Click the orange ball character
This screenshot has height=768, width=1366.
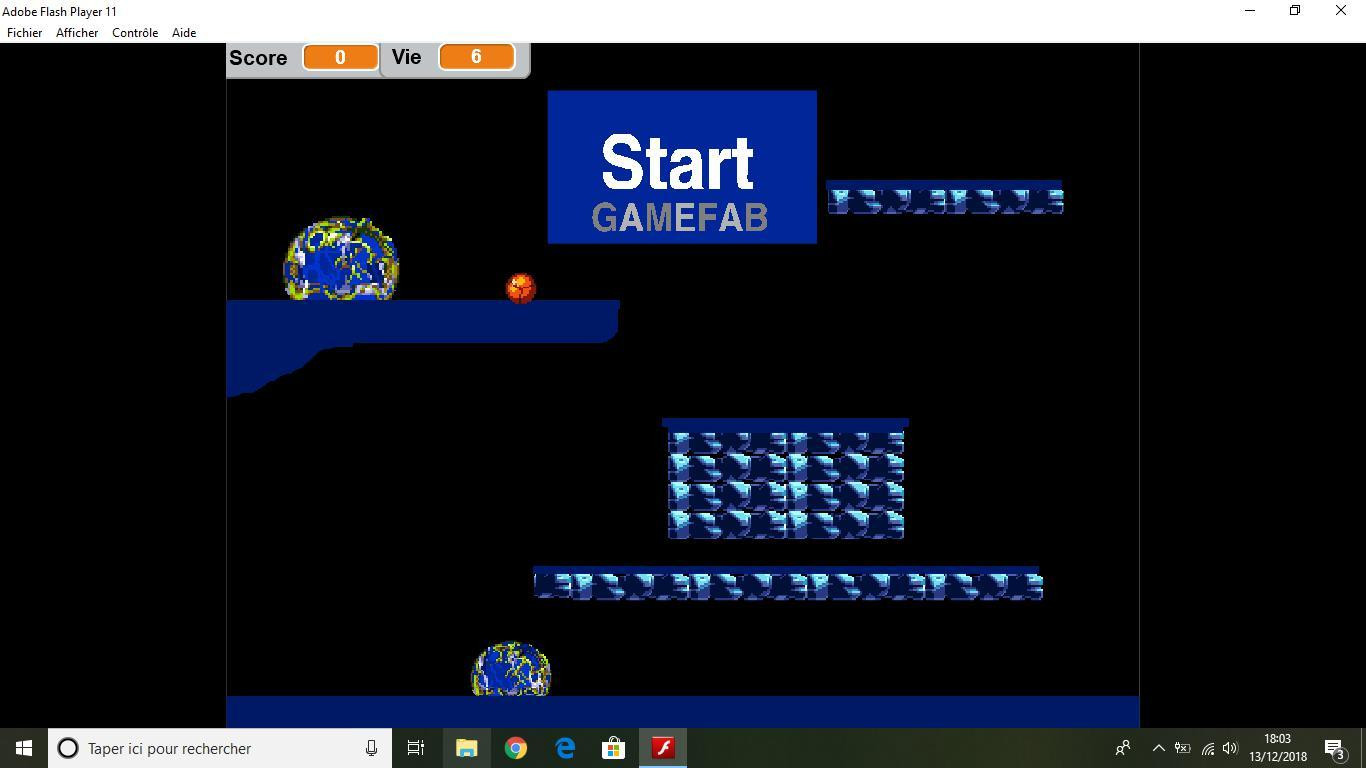click(520, 288)
